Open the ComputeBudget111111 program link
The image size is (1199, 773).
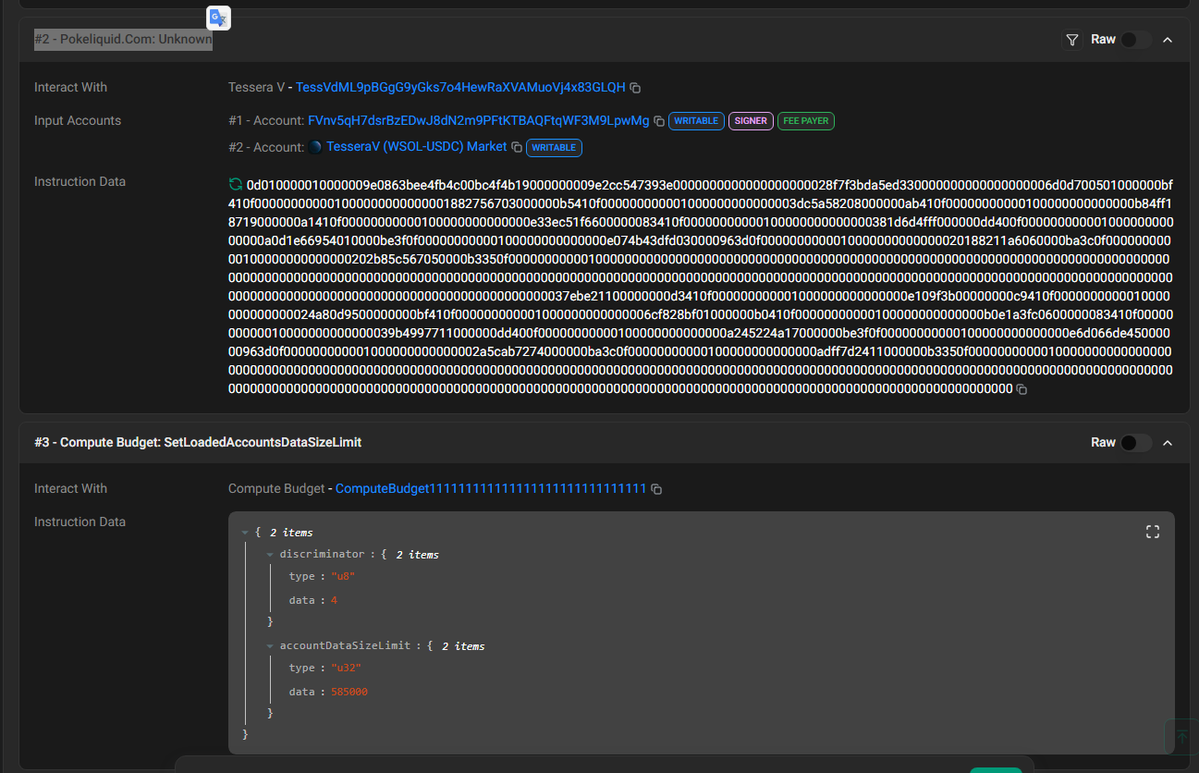point(491,489)
